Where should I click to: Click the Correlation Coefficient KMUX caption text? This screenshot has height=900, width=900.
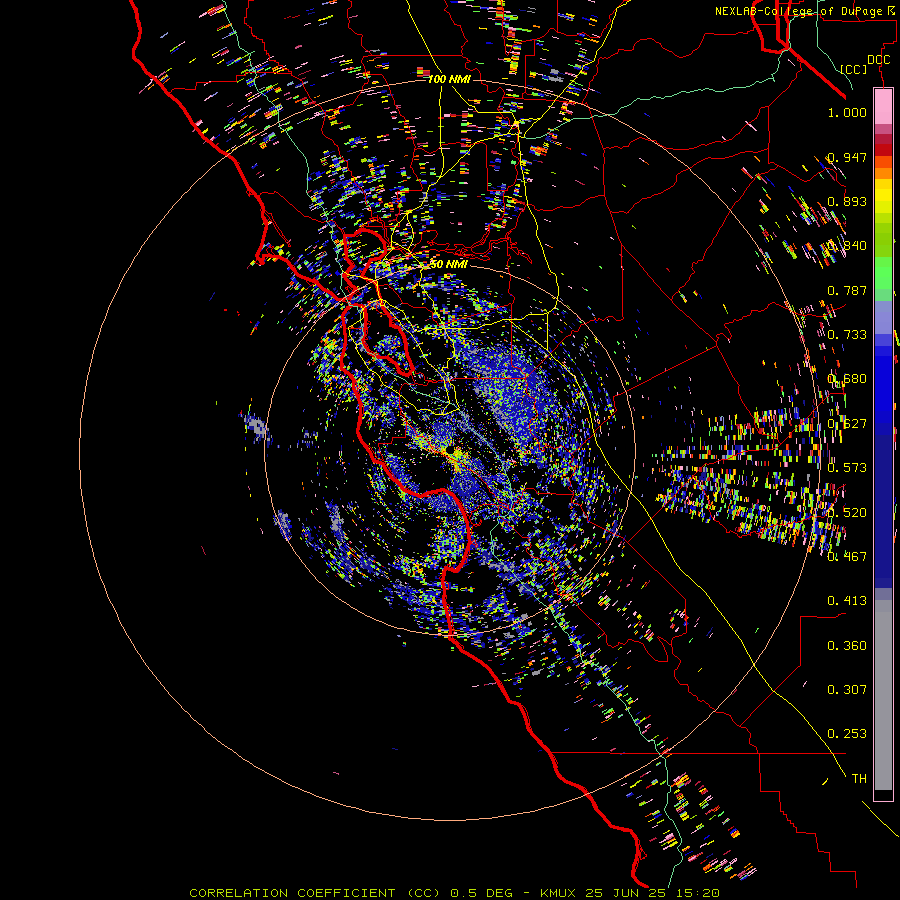[x=454, y=893]
